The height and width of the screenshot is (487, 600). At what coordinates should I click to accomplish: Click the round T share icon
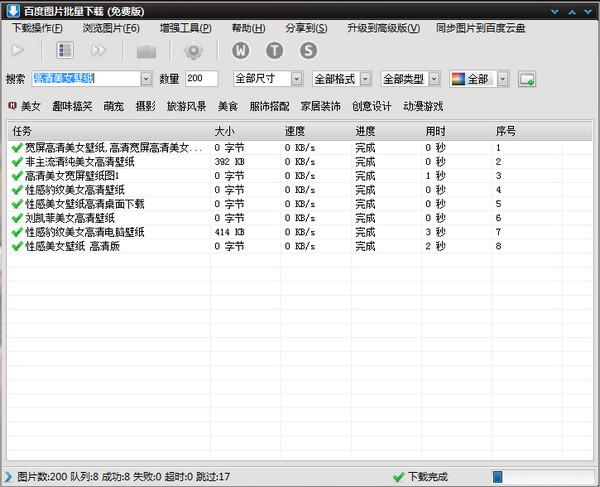click(x=274, y=50)
